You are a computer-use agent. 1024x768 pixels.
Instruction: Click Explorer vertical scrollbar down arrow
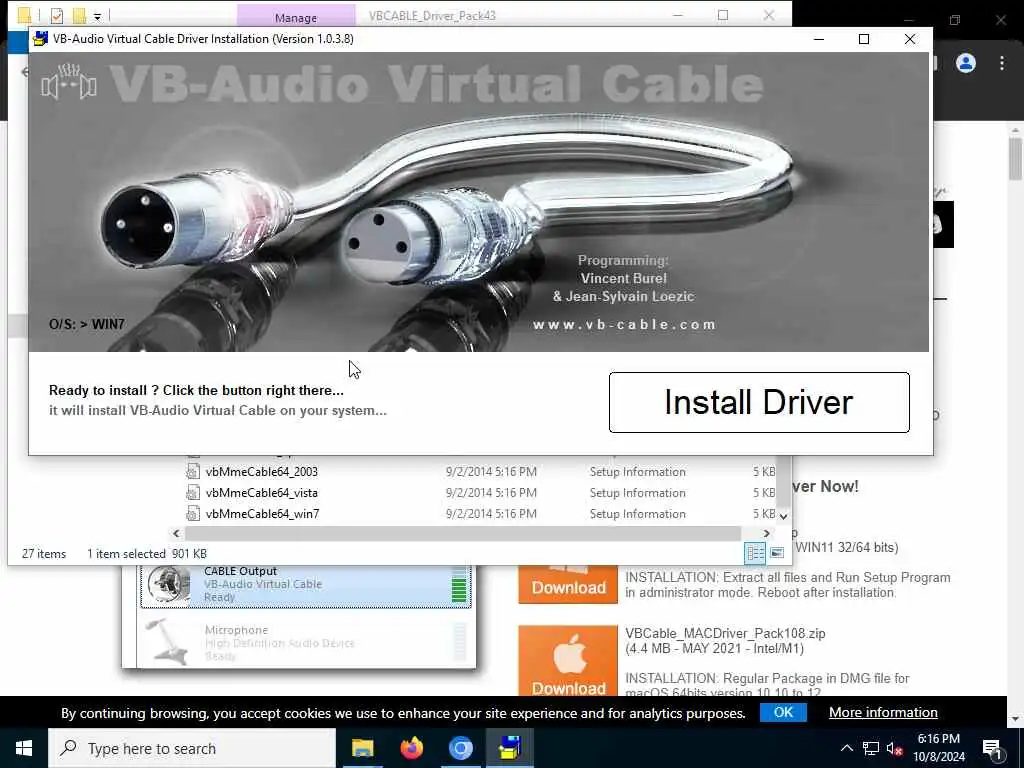click(784, 516)
